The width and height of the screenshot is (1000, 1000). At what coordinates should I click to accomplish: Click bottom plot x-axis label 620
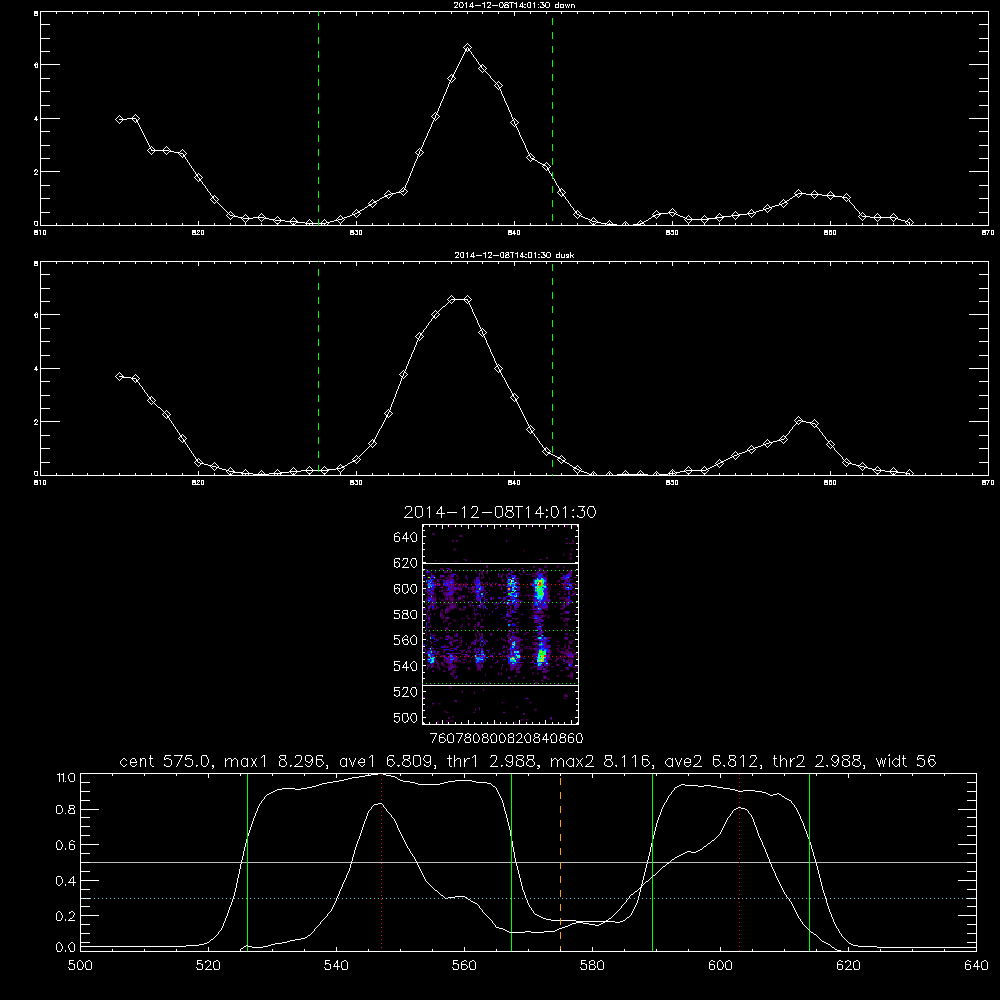[848, 966]
